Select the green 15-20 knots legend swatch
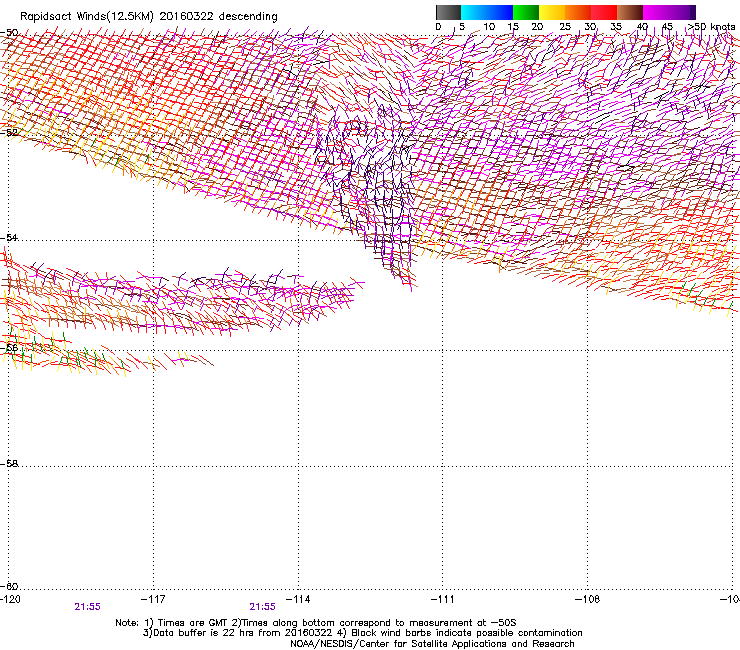 pyautogui.click(x=526, y=12)
